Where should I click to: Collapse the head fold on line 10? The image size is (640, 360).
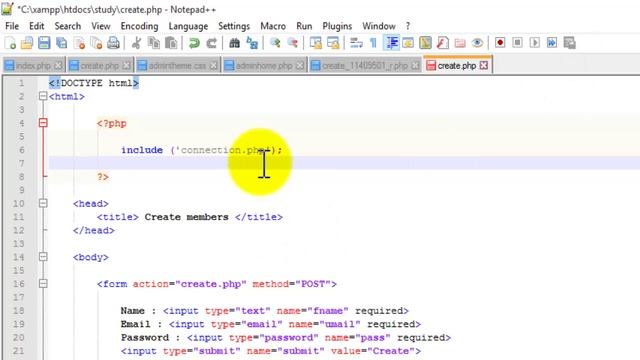43,203
